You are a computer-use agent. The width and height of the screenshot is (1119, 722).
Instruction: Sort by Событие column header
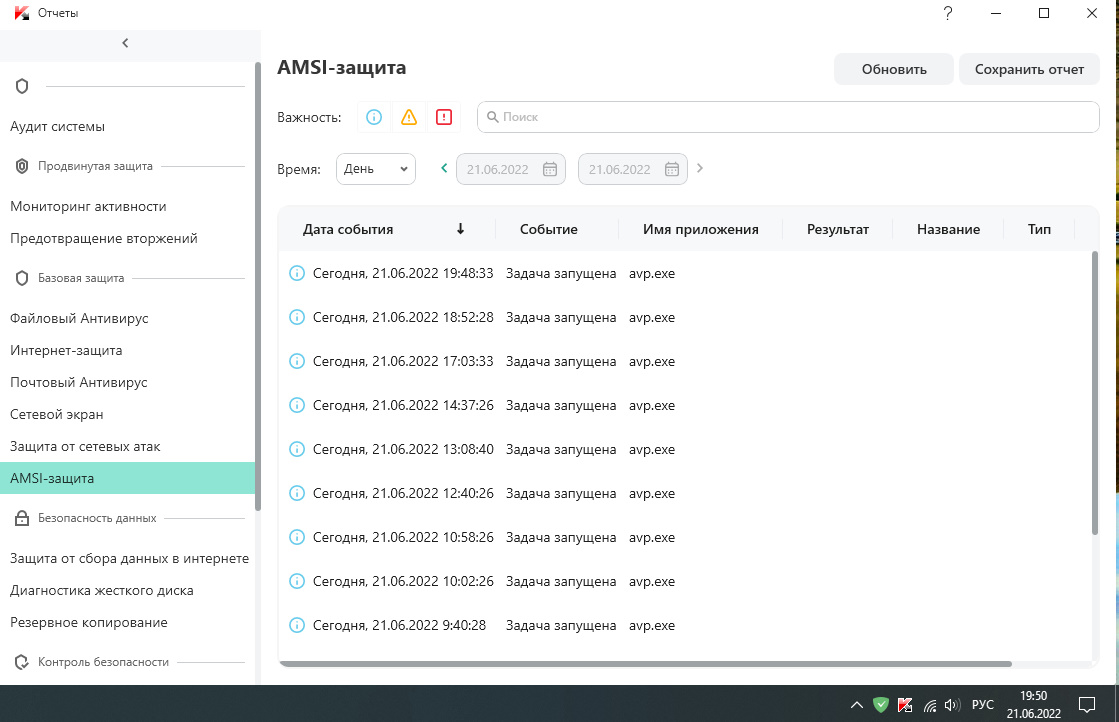tap(549, 229)
